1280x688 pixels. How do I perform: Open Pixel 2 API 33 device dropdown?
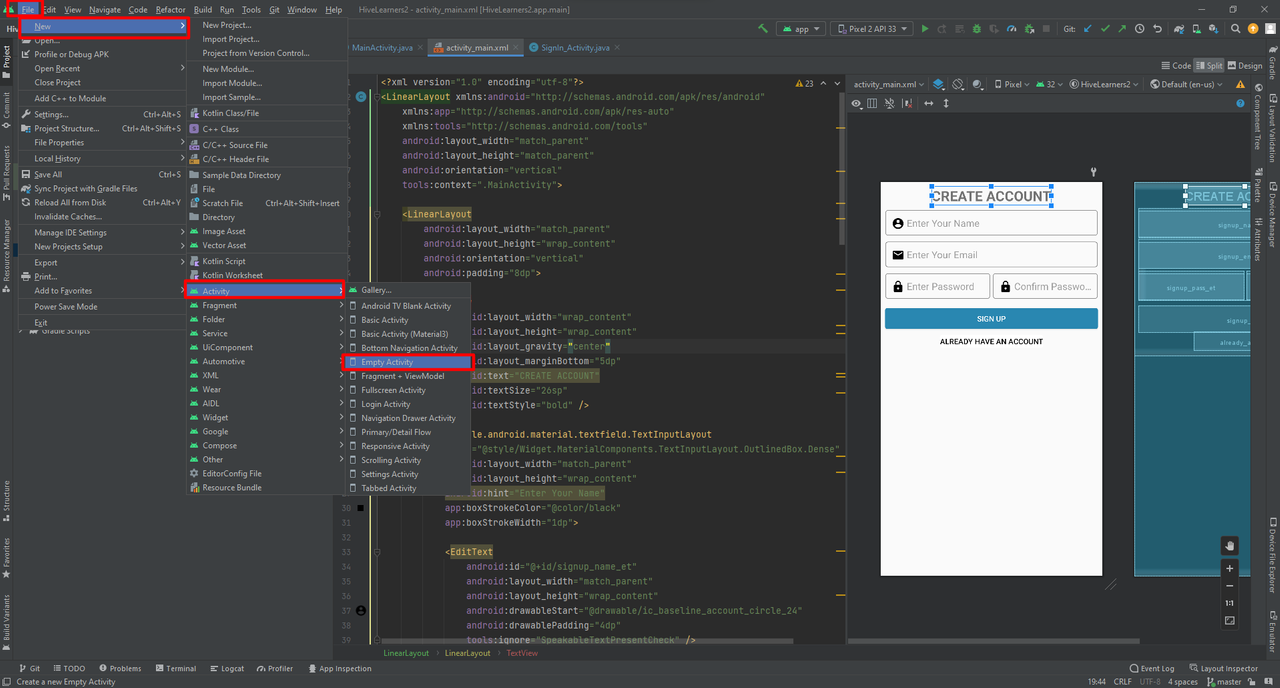pos(873,29)
